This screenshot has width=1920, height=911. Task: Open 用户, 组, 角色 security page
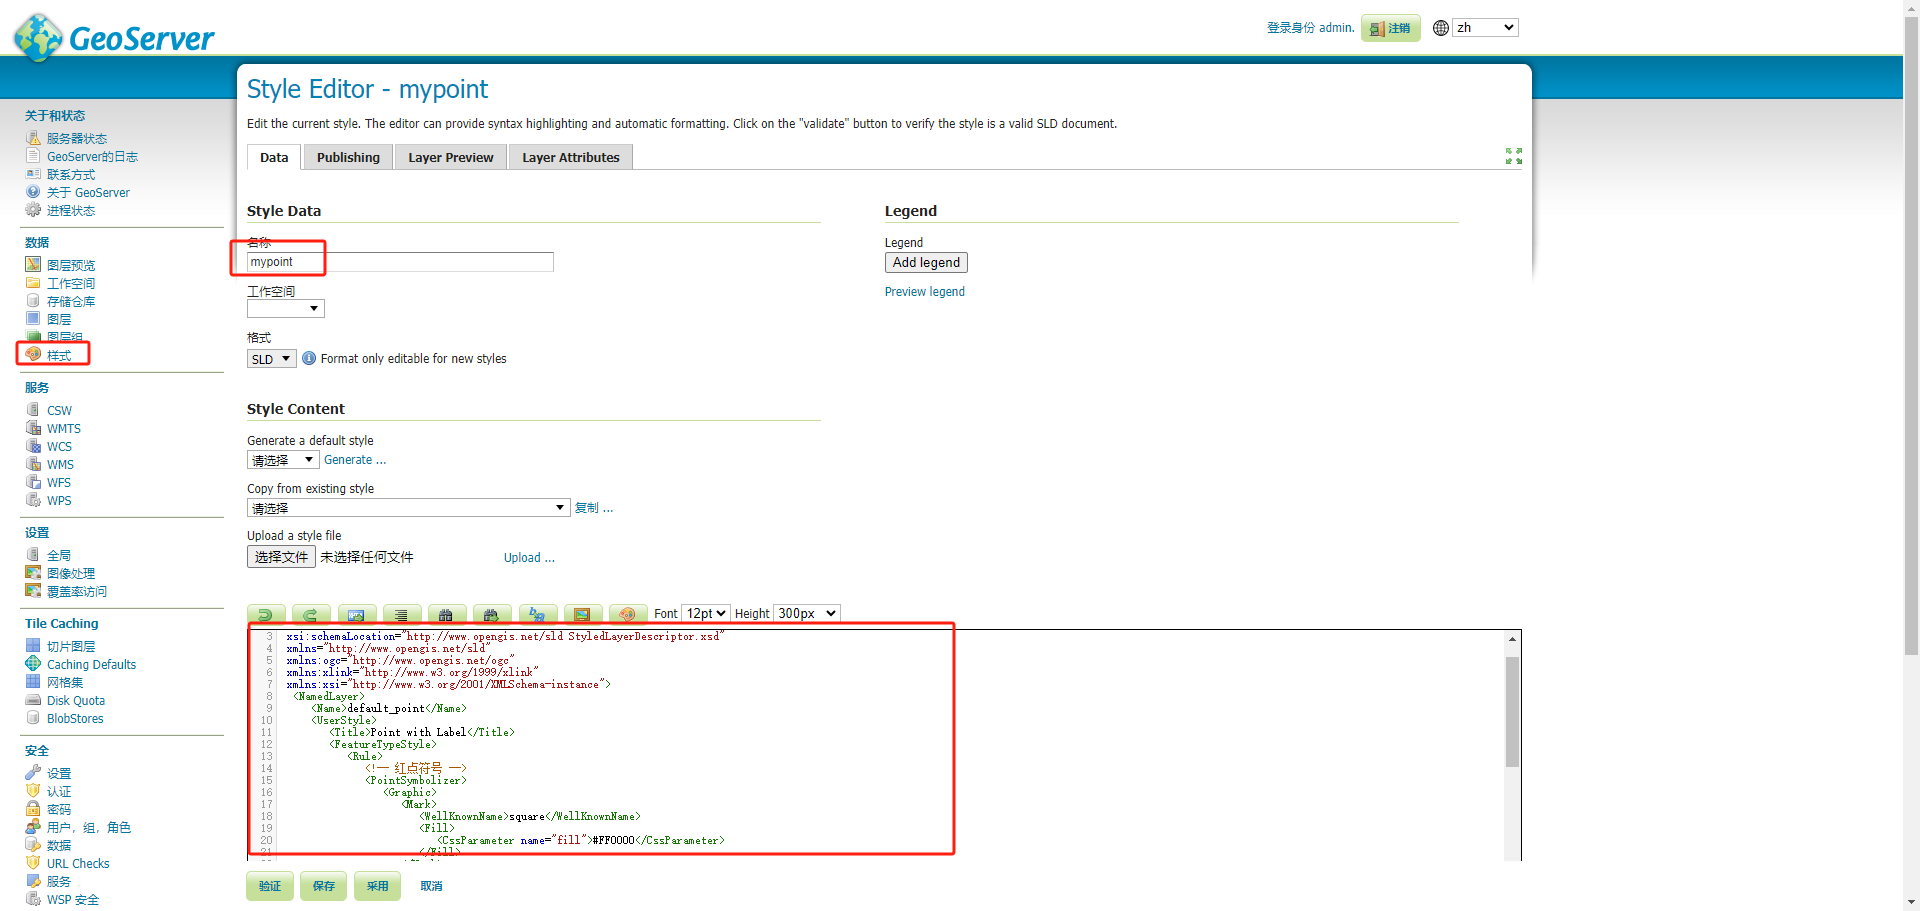pos(89,828)
